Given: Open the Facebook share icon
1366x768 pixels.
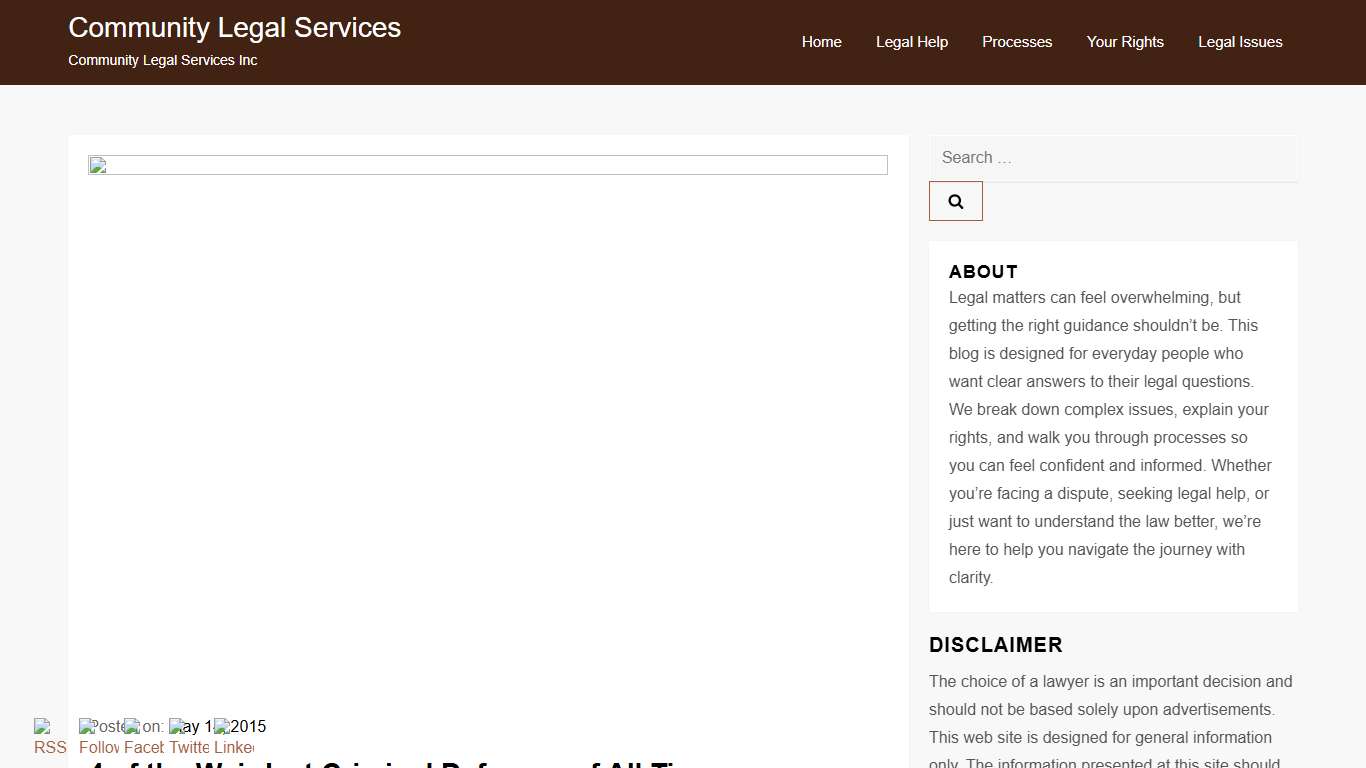Looking at the screenshot, I should click(x=144, y=738).
